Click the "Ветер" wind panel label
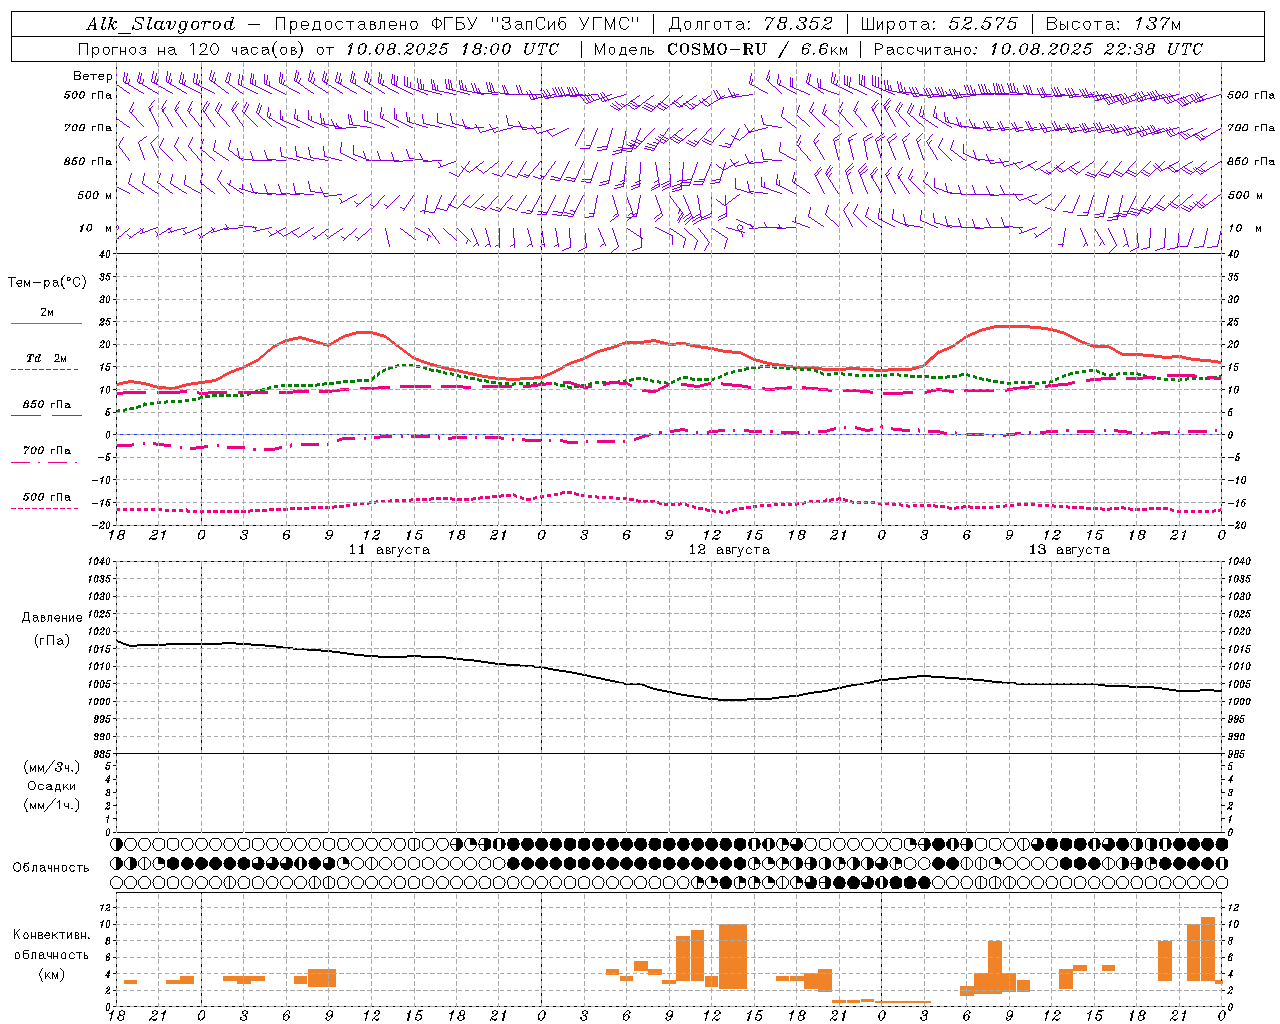The width and height of the screenshot is (1280, 1024). [x=92, y=76]
